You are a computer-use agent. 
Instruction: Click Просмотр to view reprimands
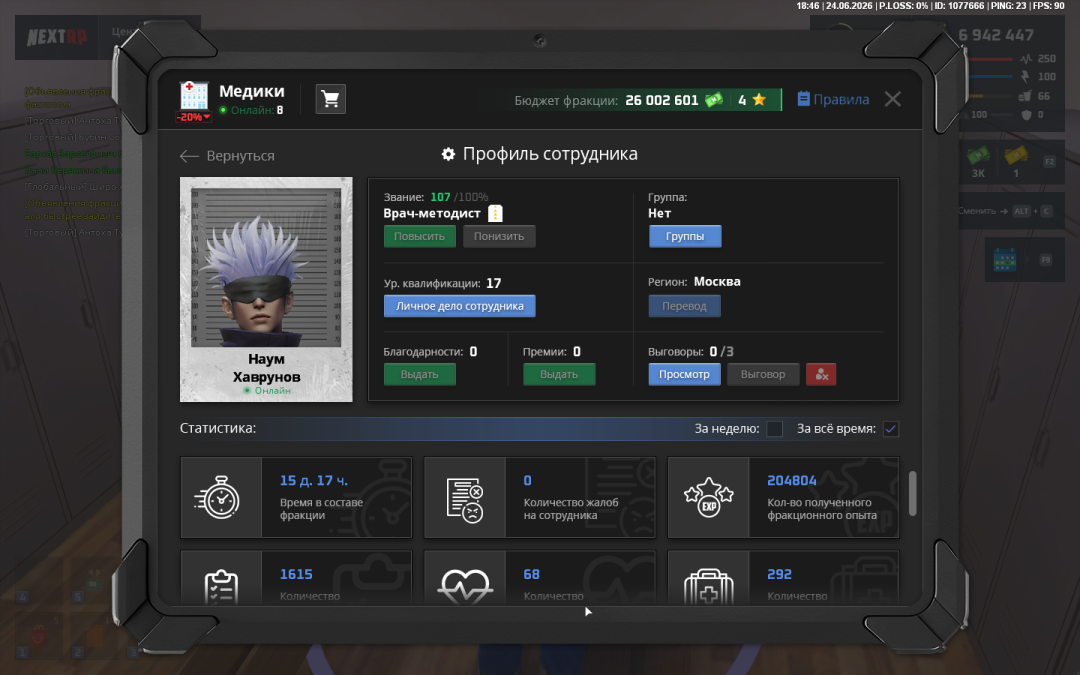[684, 374]
